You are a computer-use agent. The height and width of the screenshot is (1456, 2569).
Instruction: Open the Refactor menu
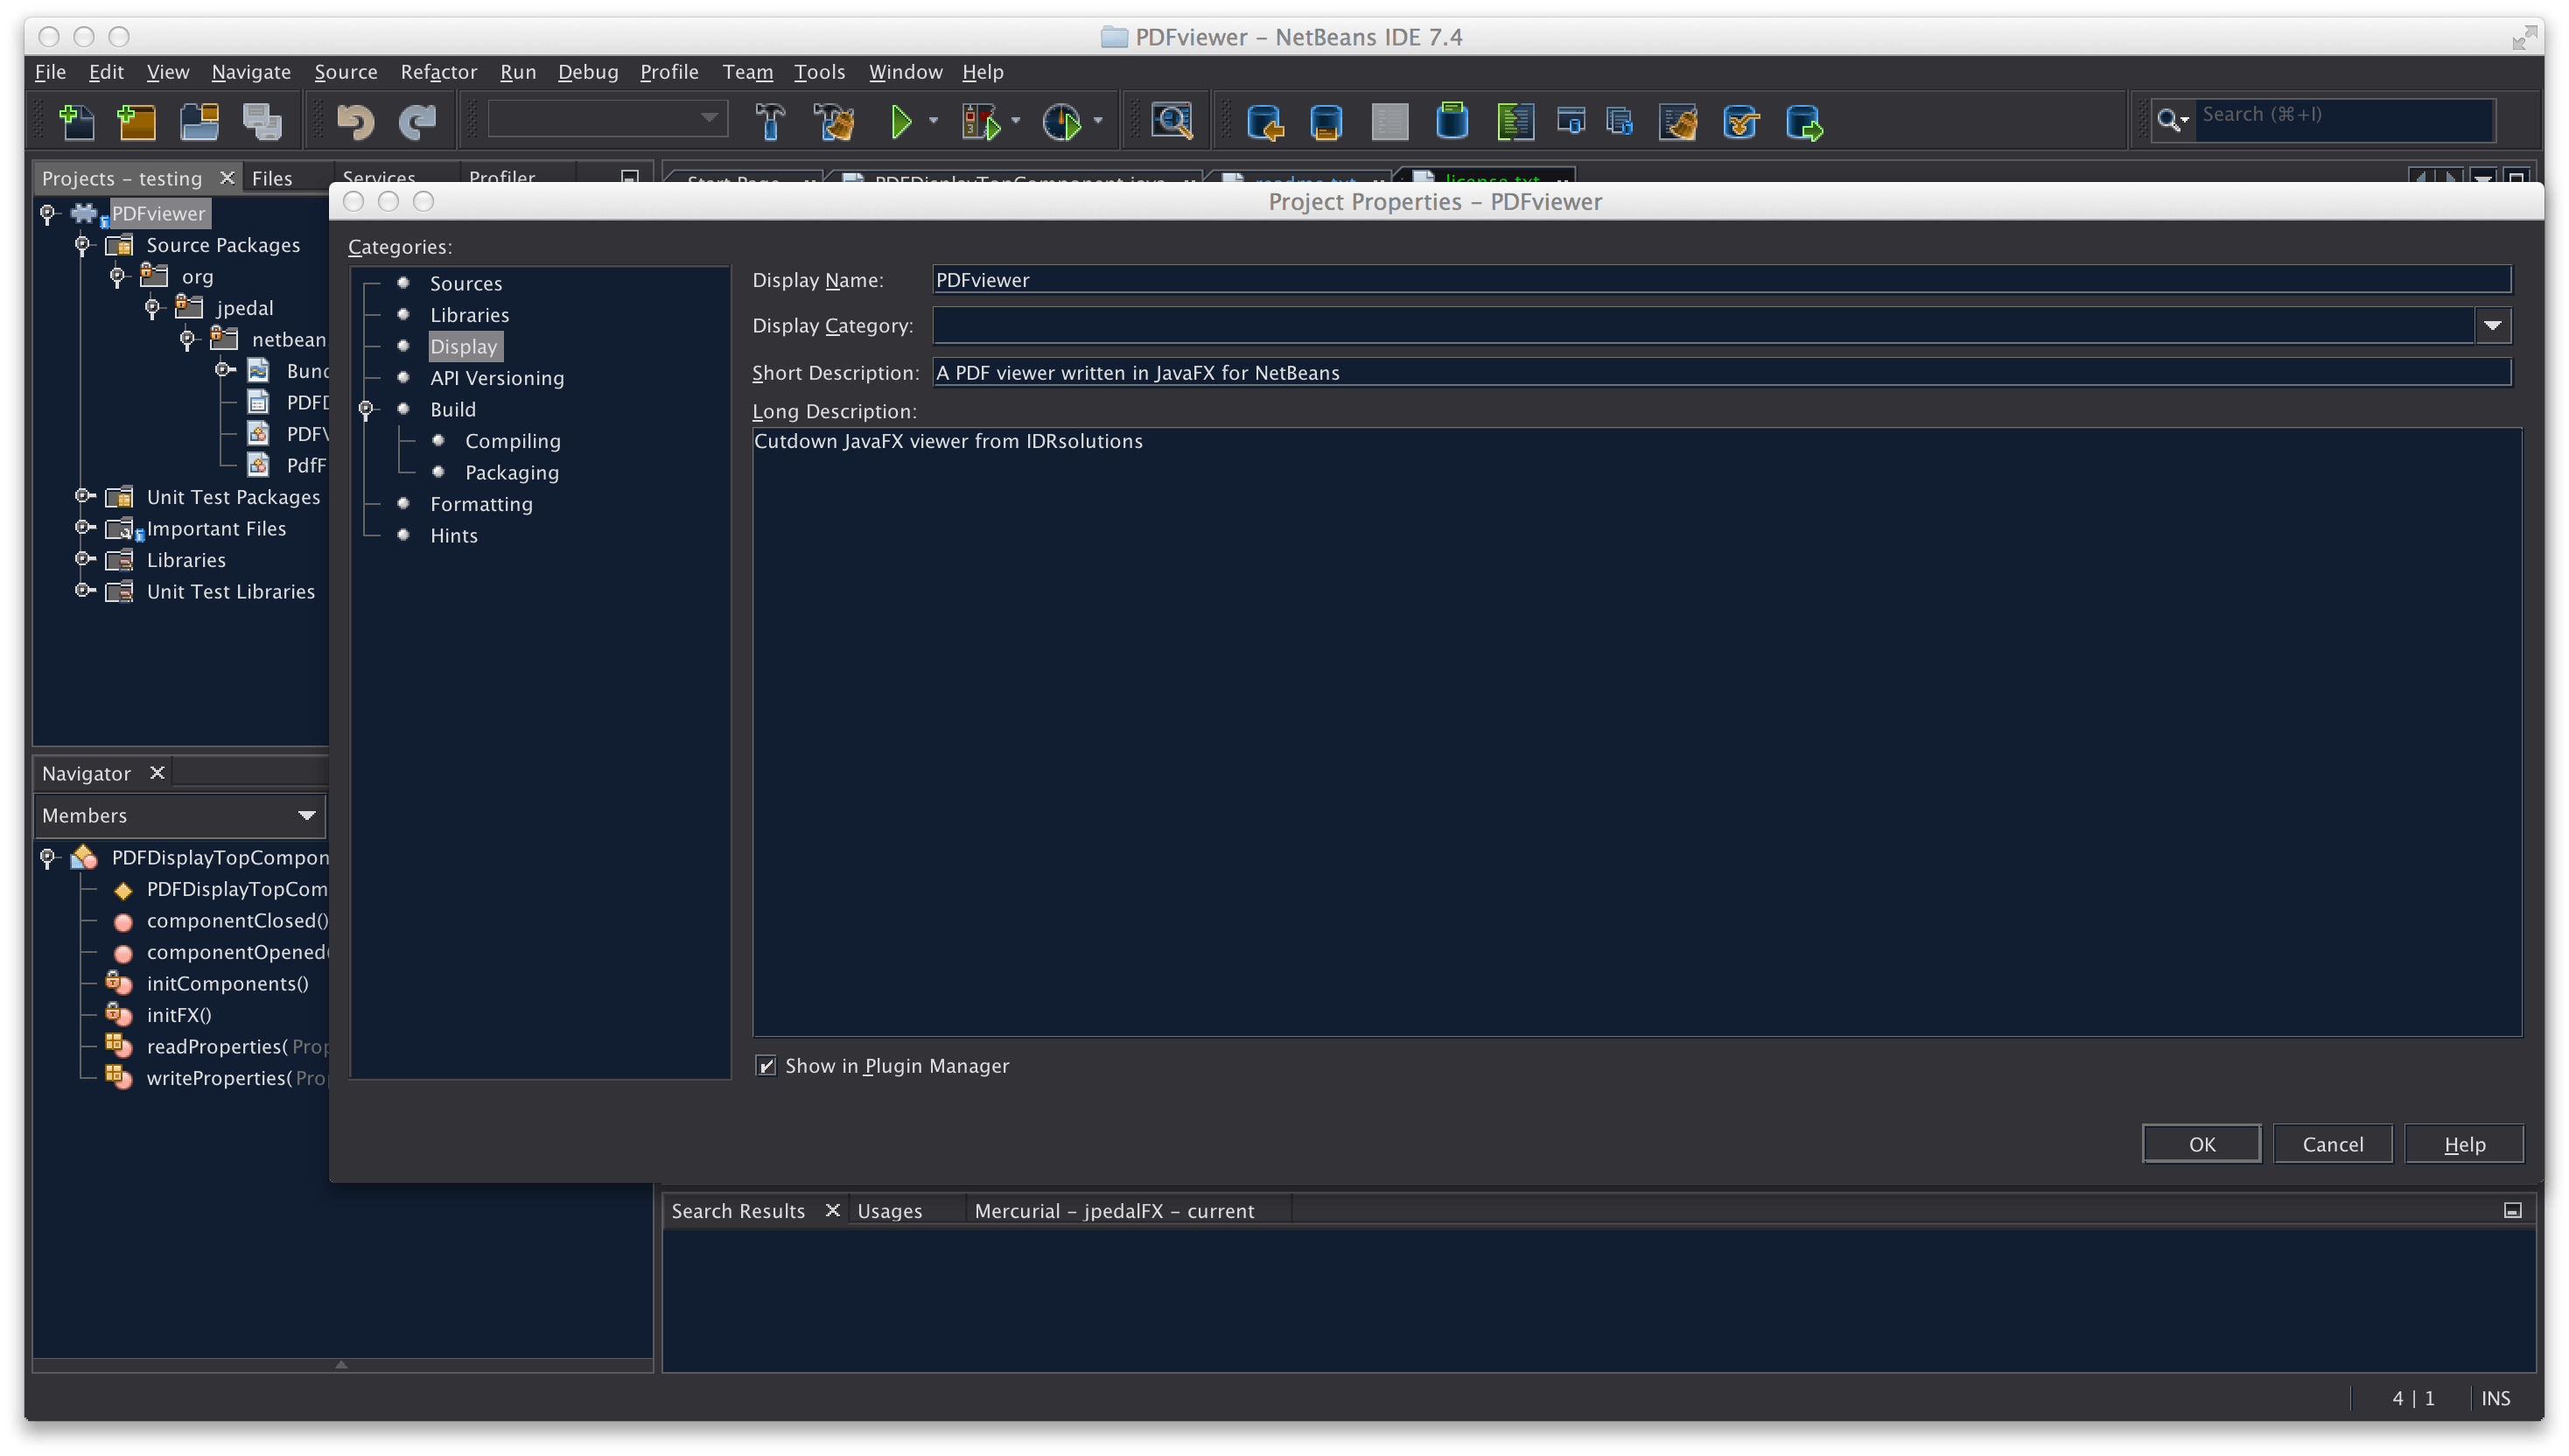[438, 72]
